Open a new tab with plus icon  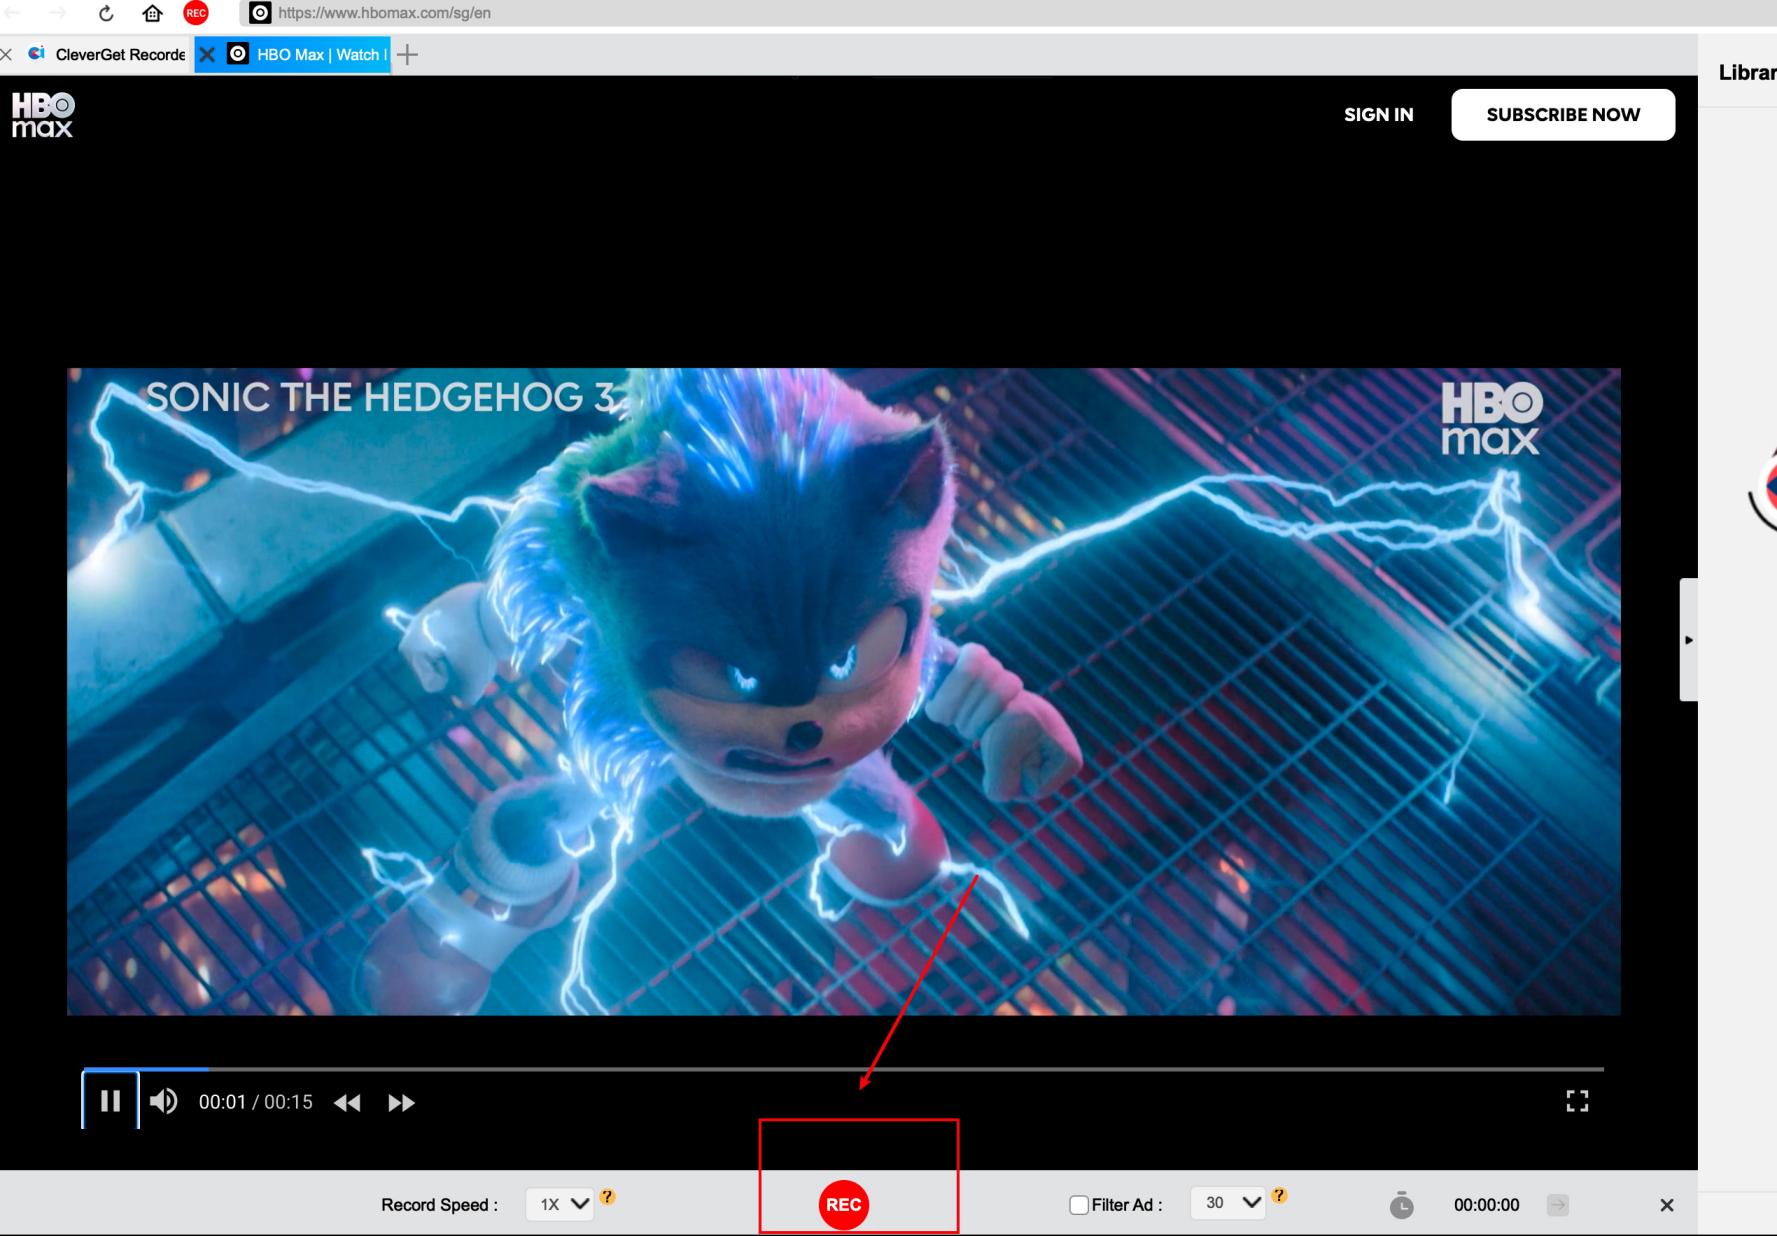click(x=407, y=54)
